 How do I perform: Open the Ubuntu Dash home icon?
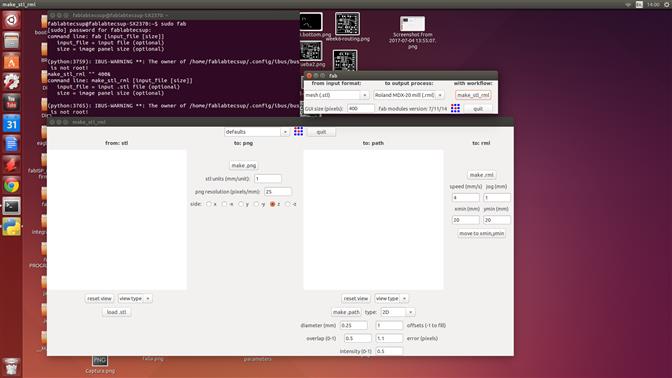click(12, 20)
